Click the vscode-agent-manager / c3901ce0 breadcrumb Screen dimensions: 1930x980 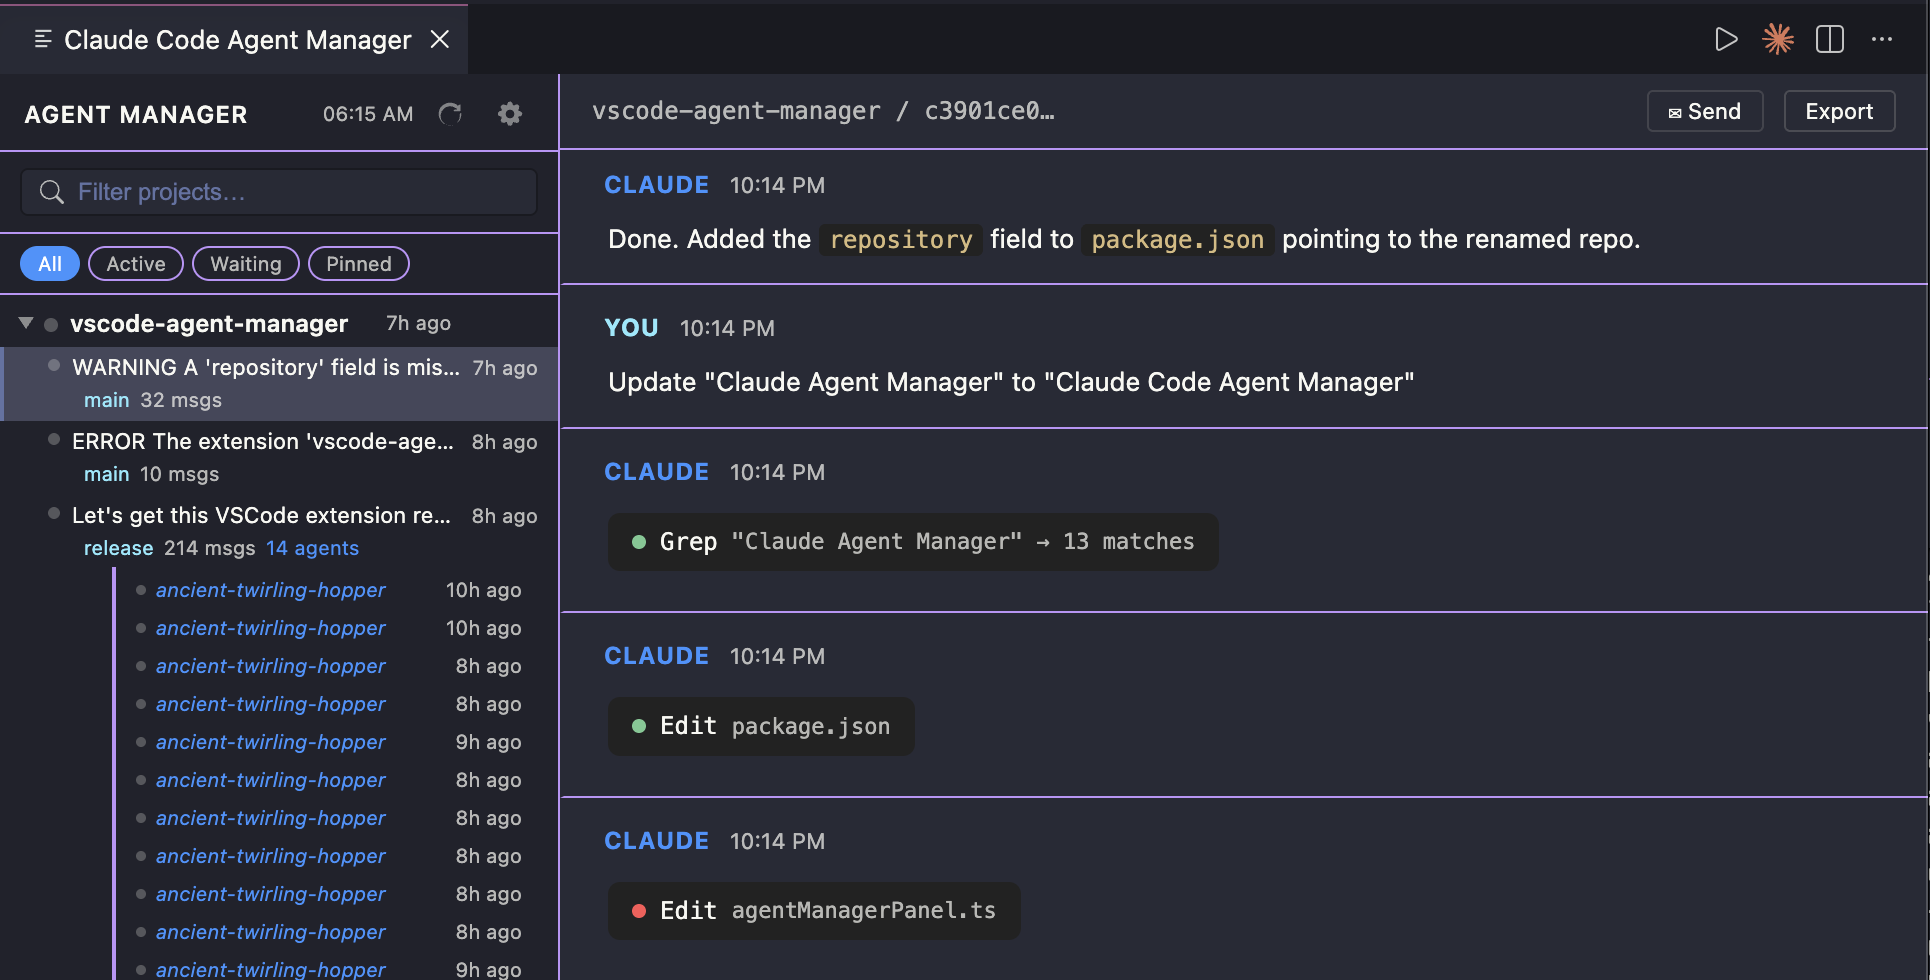(823, 111)
